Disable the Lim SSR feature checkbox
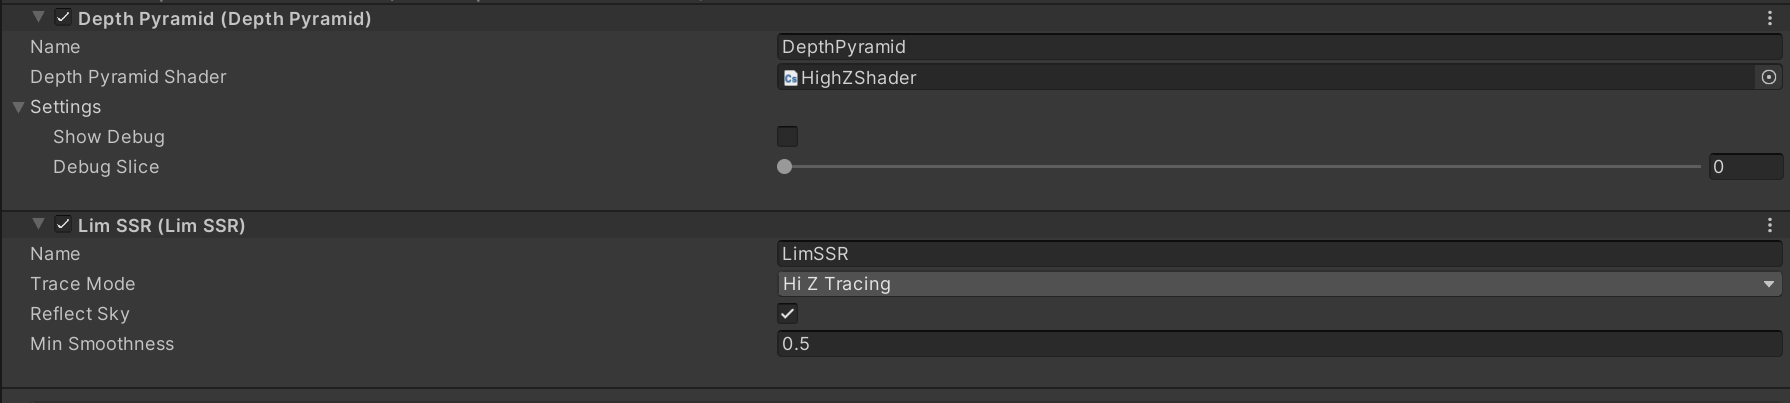The height and width of the screenshot is (403, 1790). [x=63, y=225]
